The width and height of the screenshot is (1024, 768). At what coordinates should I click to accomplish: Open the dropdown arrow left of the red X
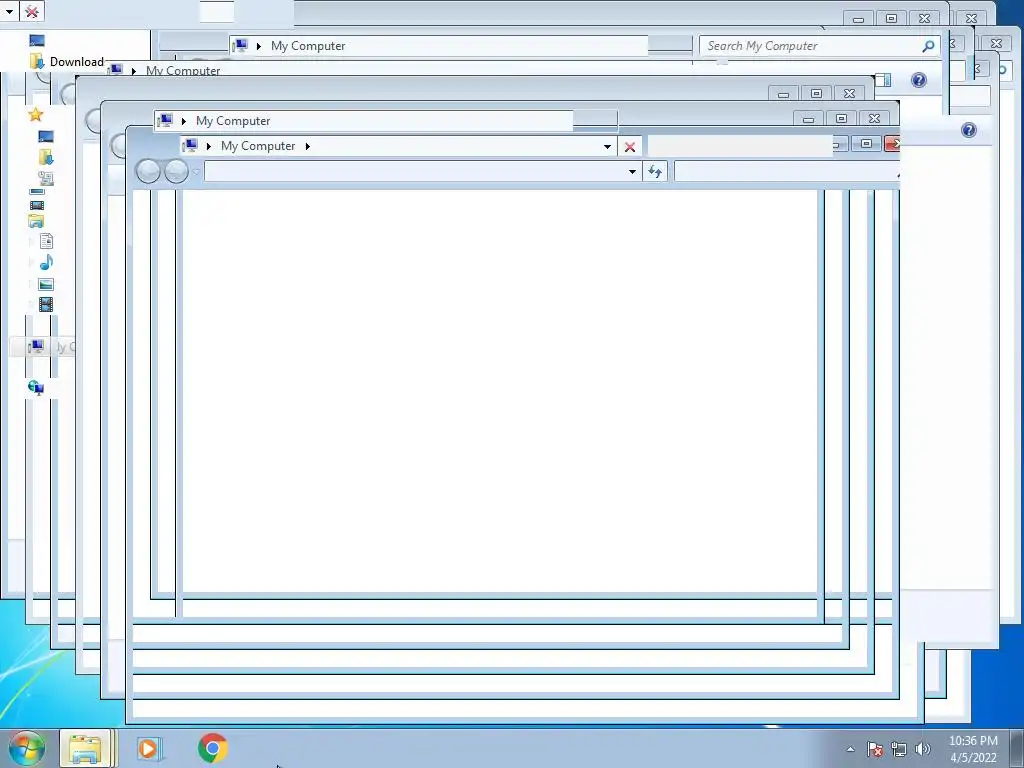pyautogui.click(x=607, y=147)
